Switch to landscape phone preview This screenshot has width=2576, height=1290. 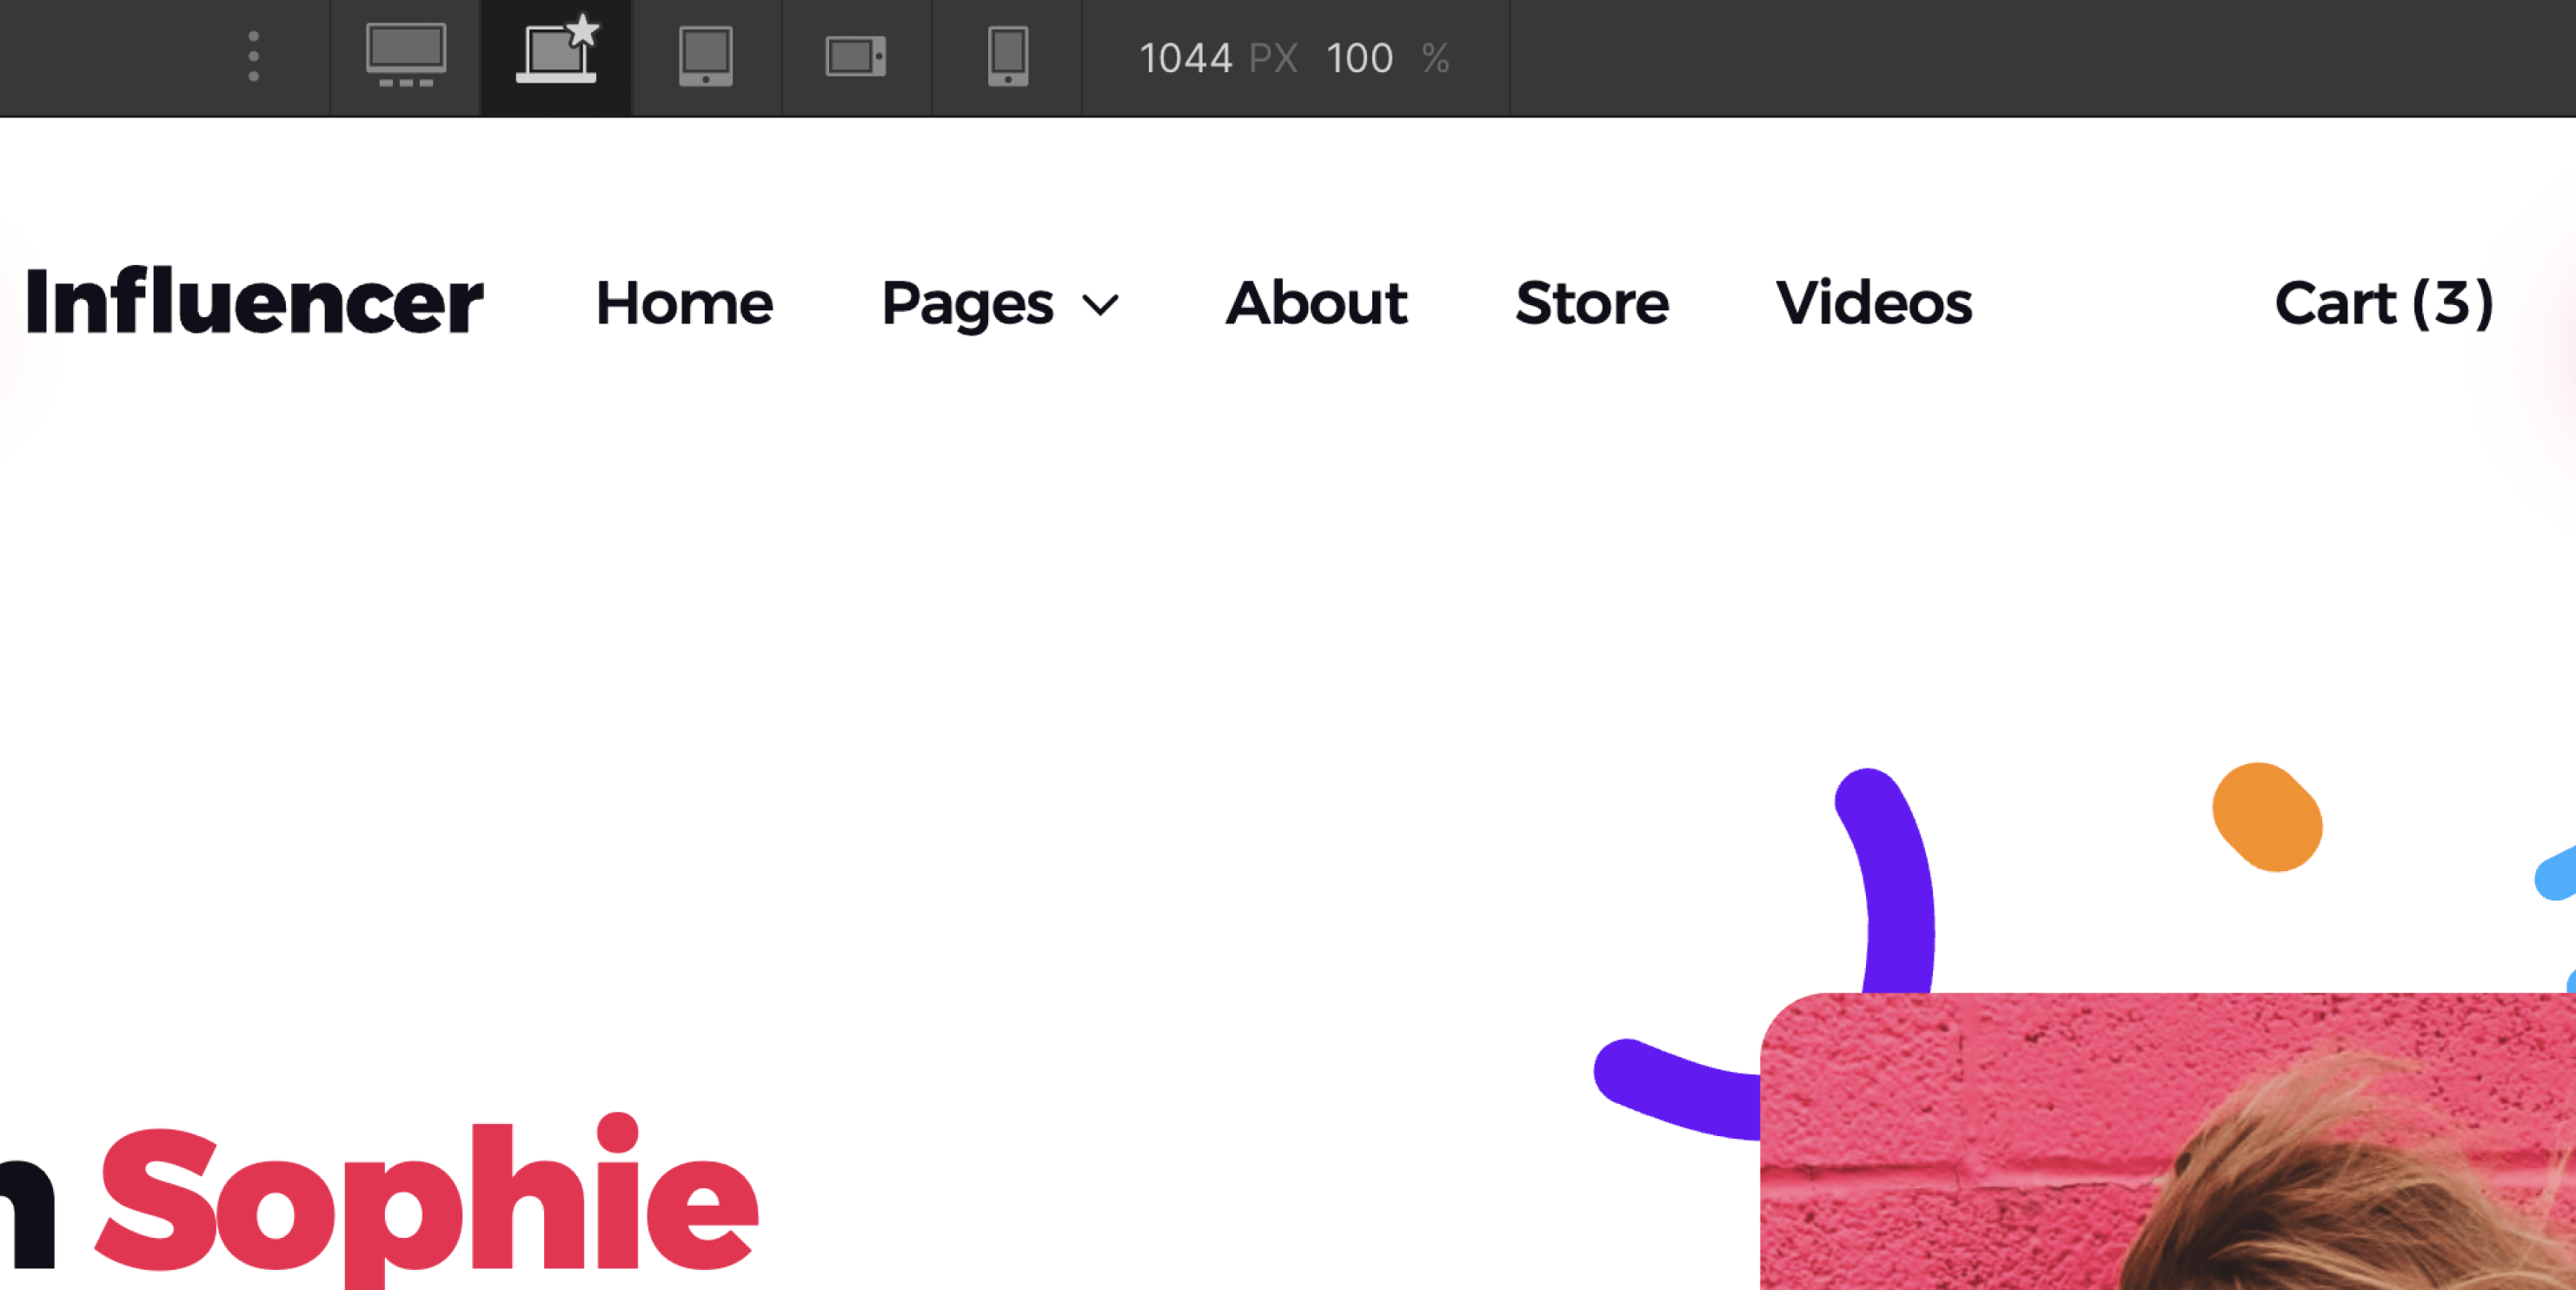[x=856, y=57]
